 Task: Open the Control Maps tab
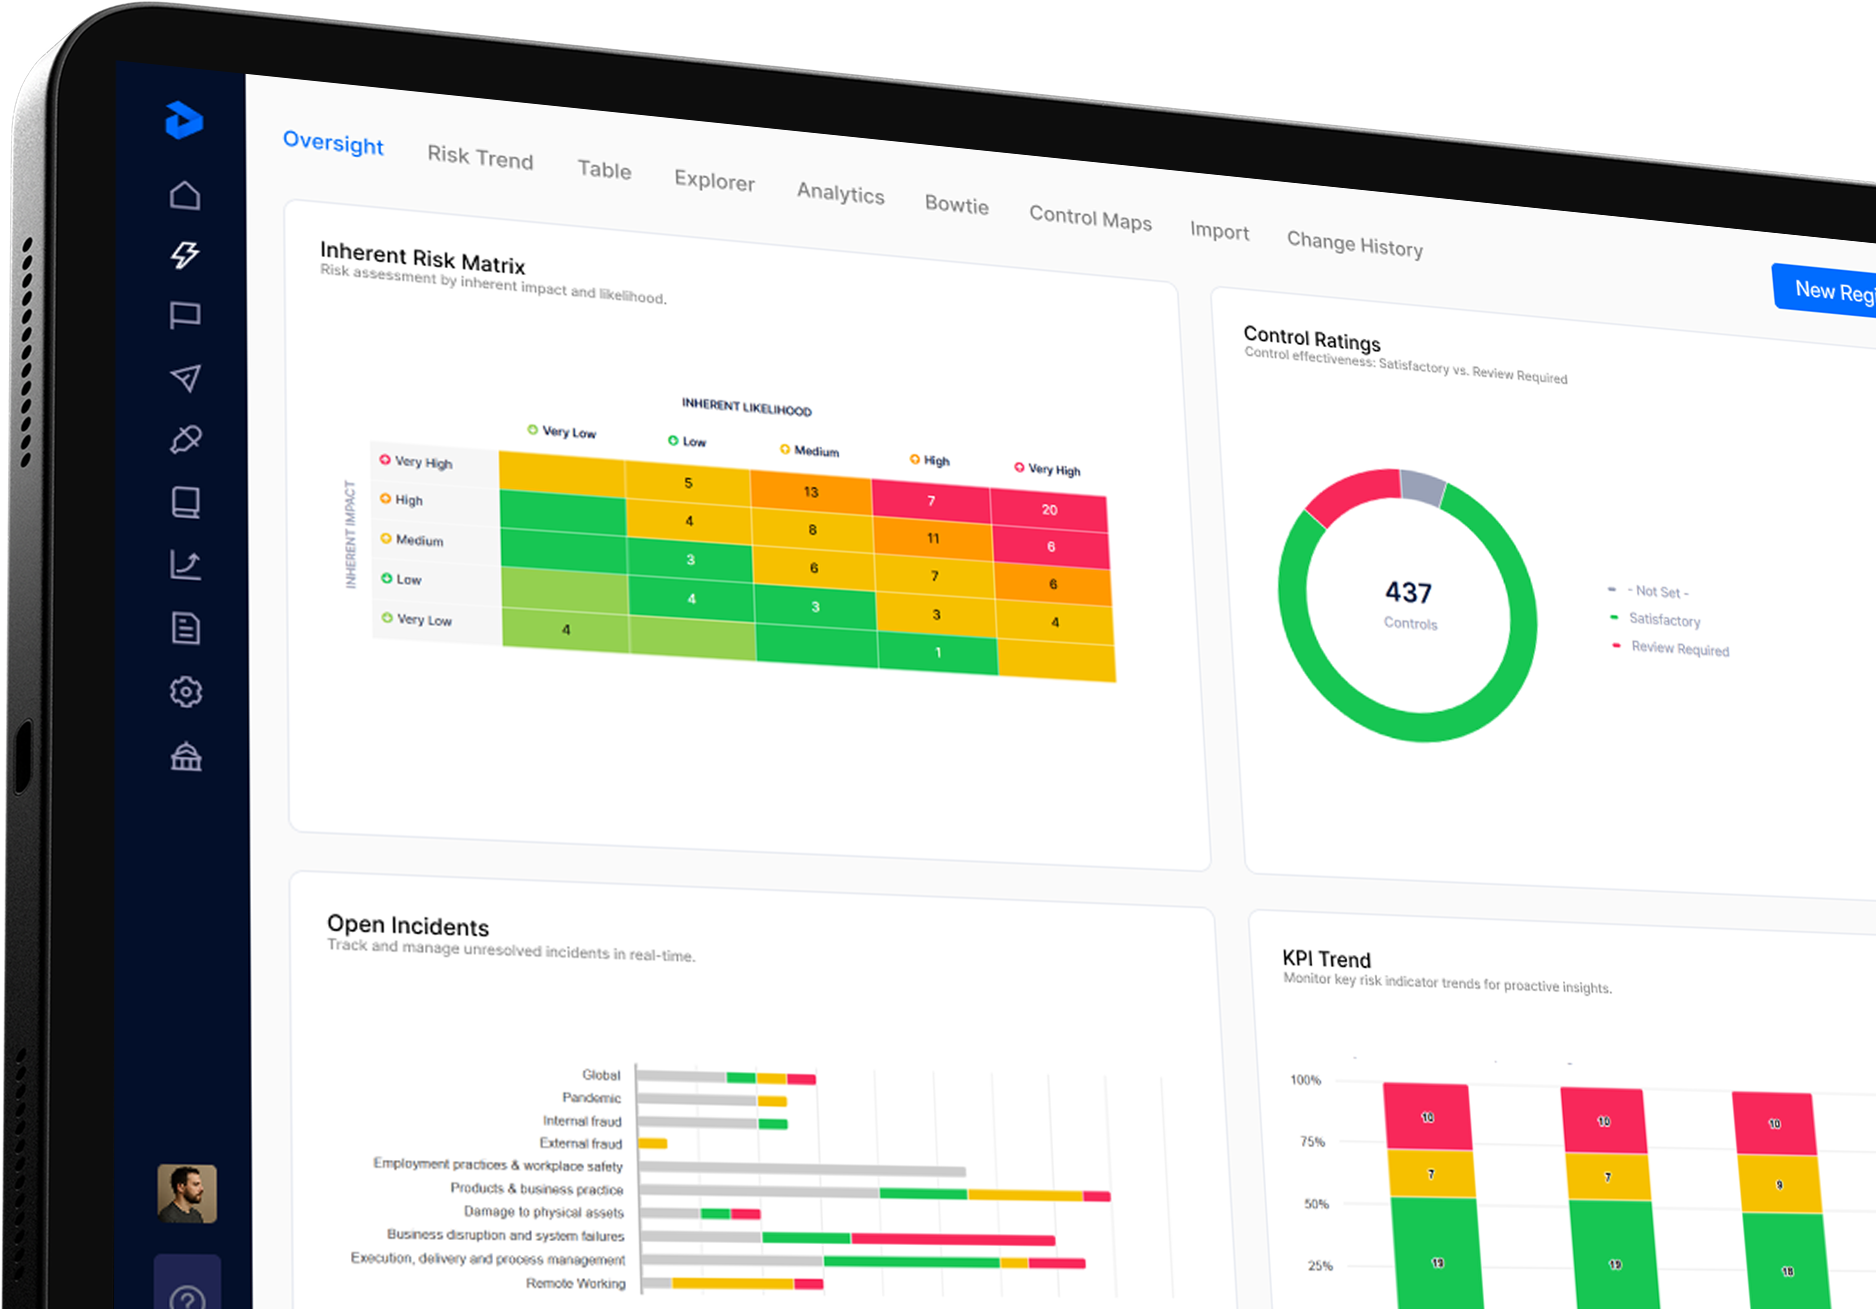point(1090,218)
